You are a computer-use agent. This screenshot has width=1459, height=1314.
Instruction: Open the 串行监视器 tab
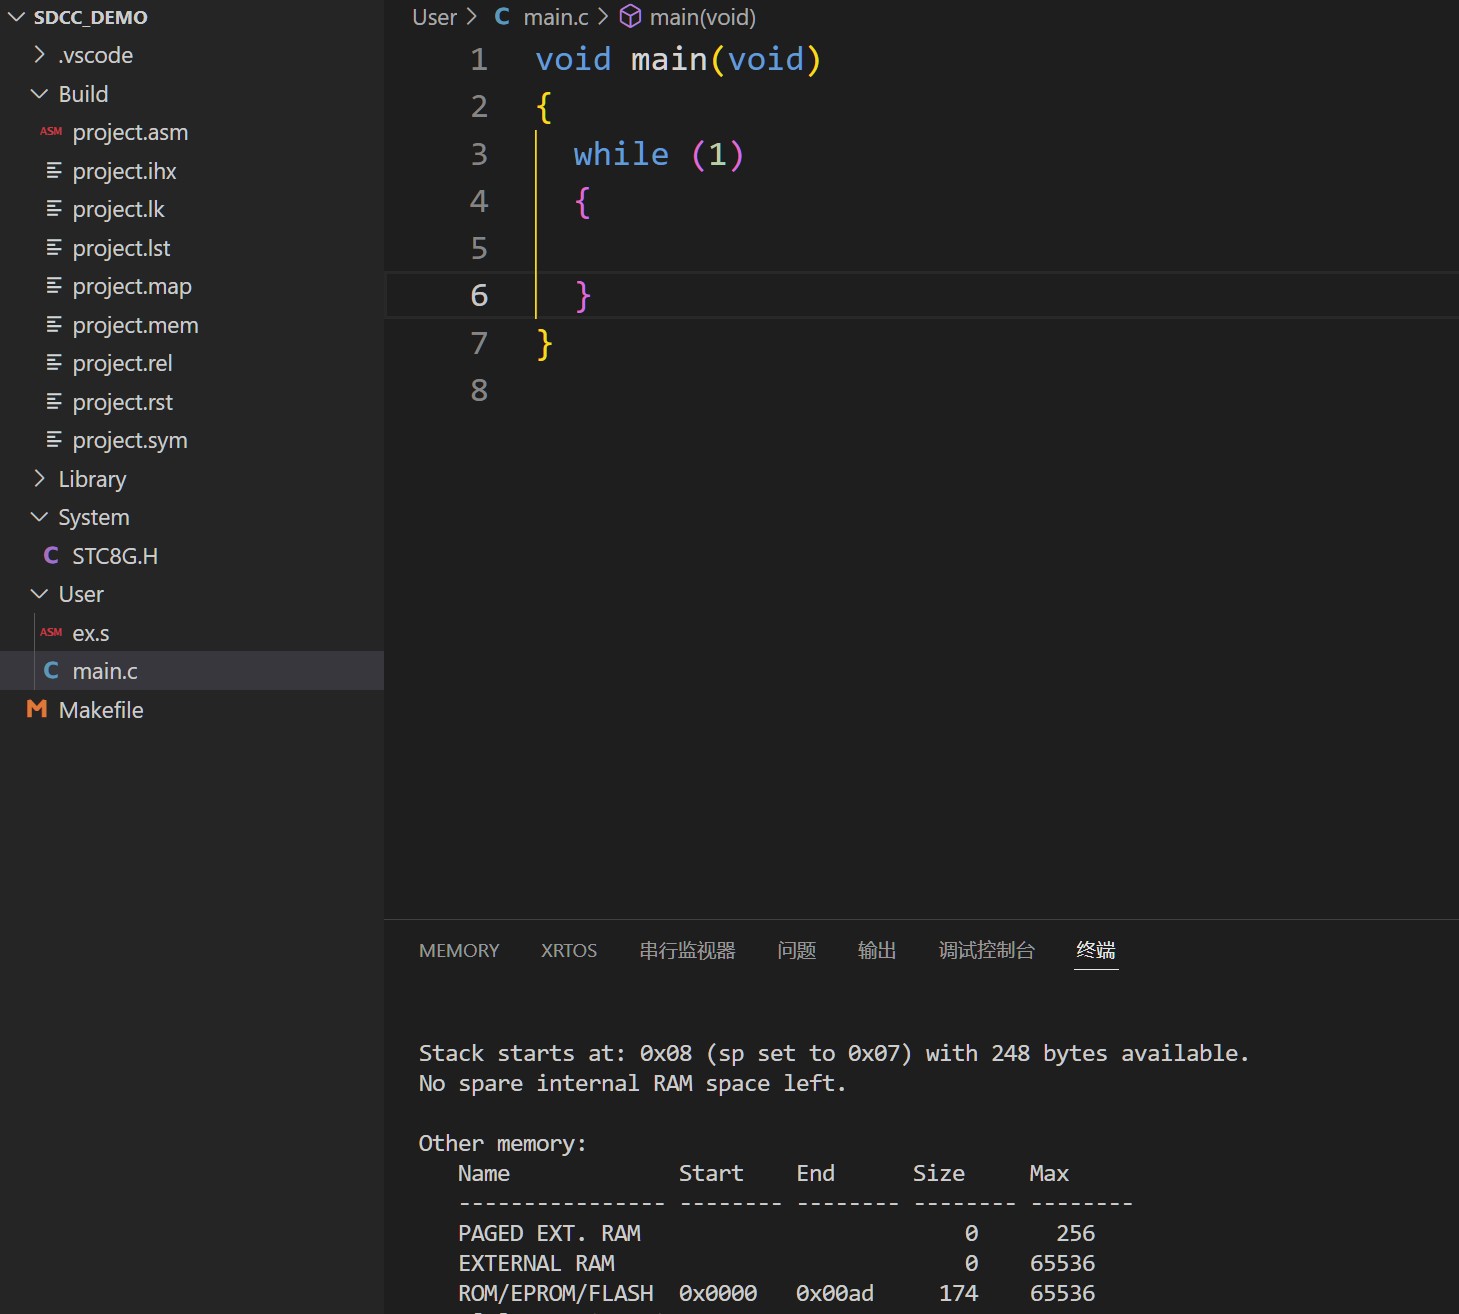[688, 951]
